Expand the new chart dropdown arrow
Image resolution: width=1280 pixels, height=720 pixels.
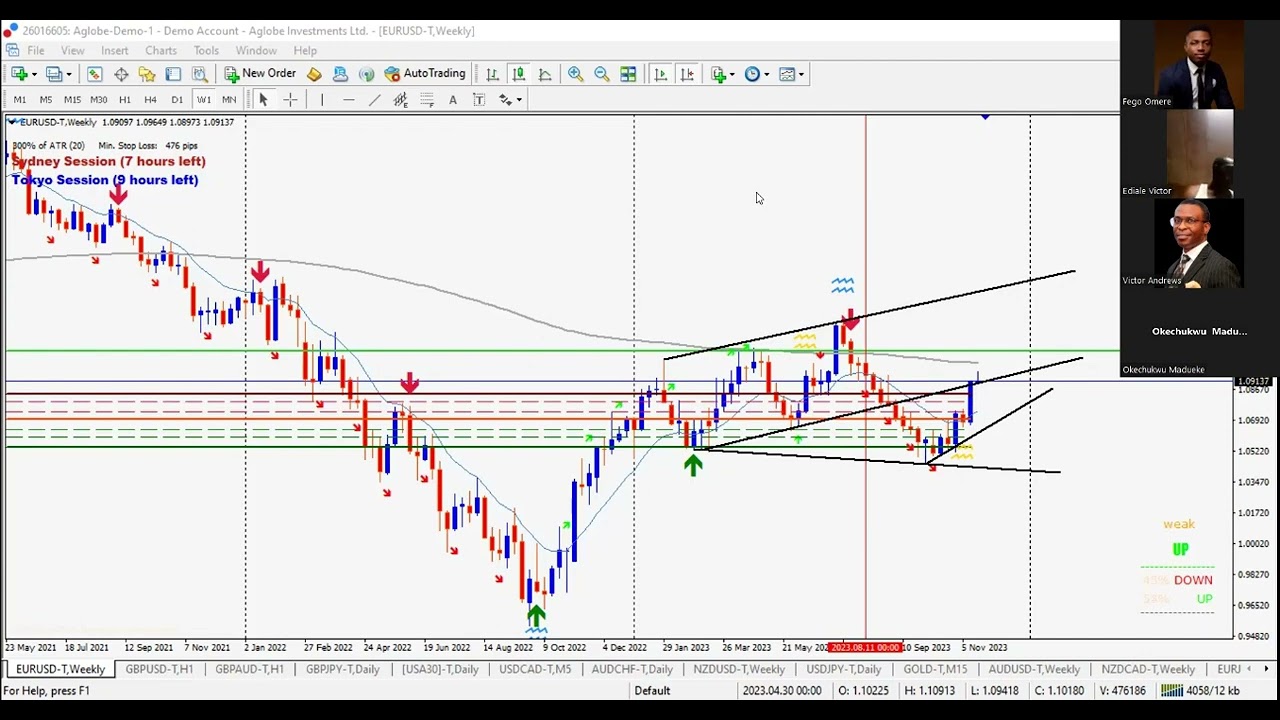point(34,74)
